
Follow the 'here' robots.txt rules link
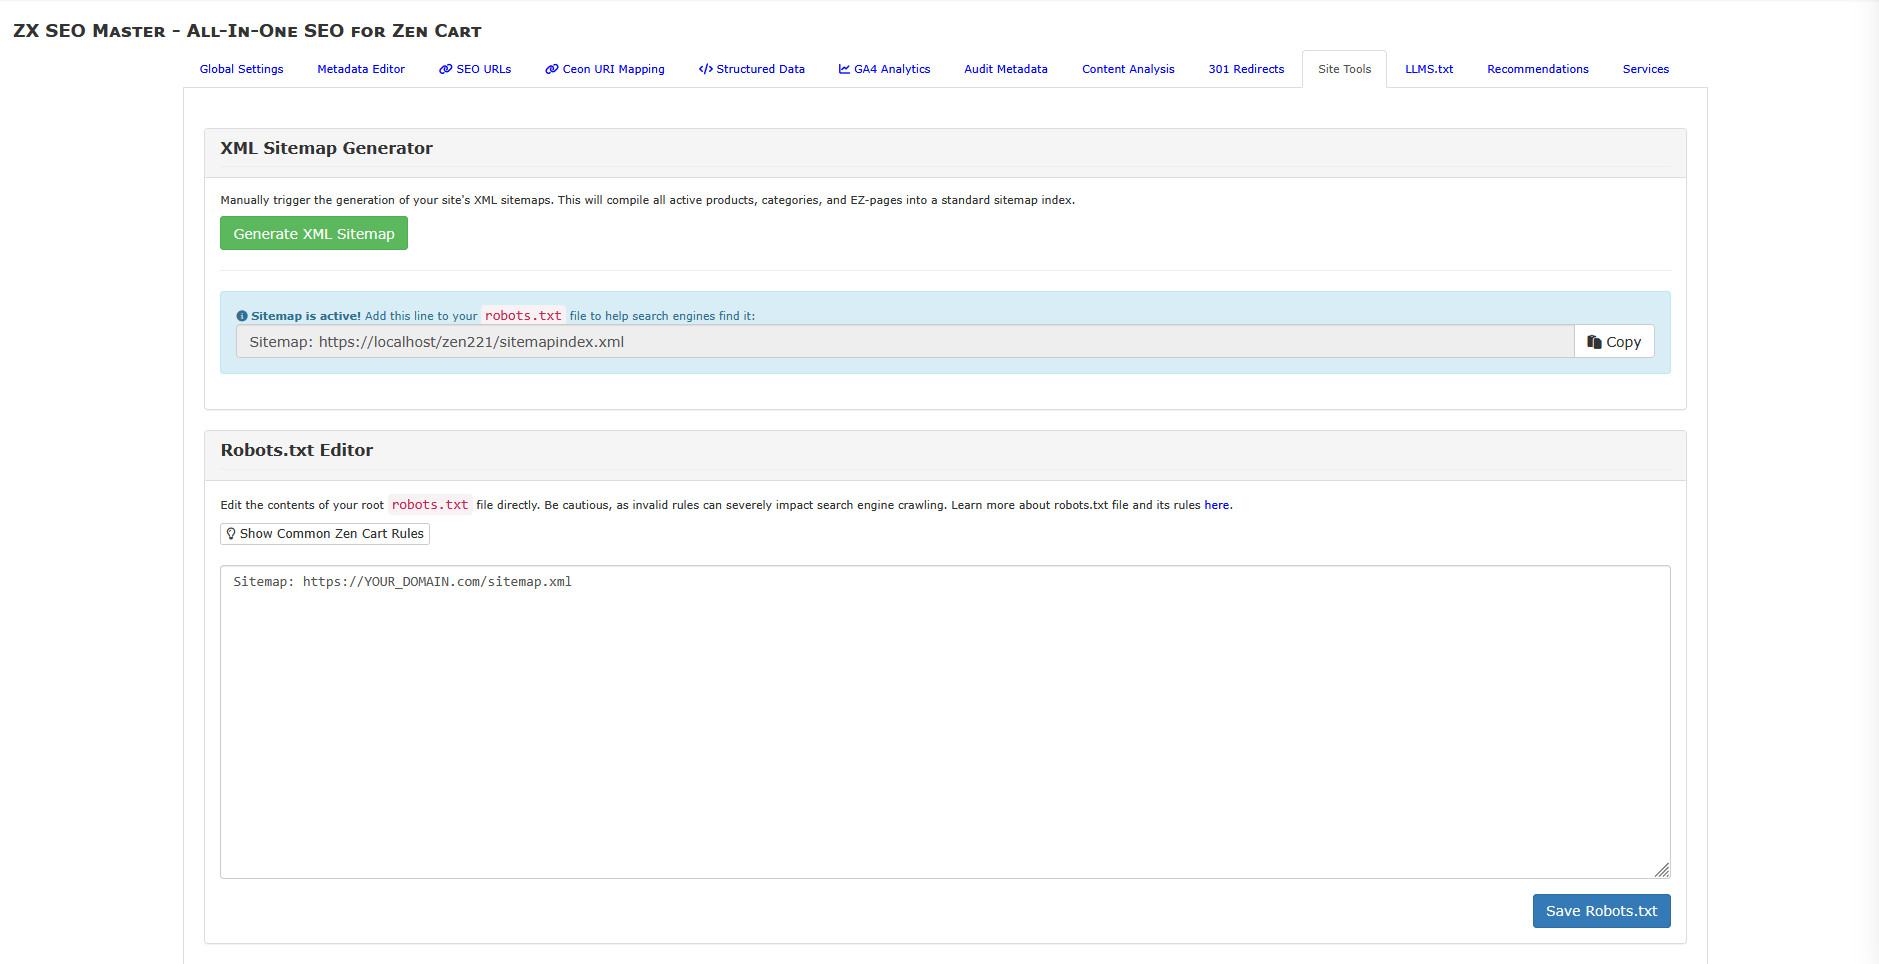[x=1216, y=505]
